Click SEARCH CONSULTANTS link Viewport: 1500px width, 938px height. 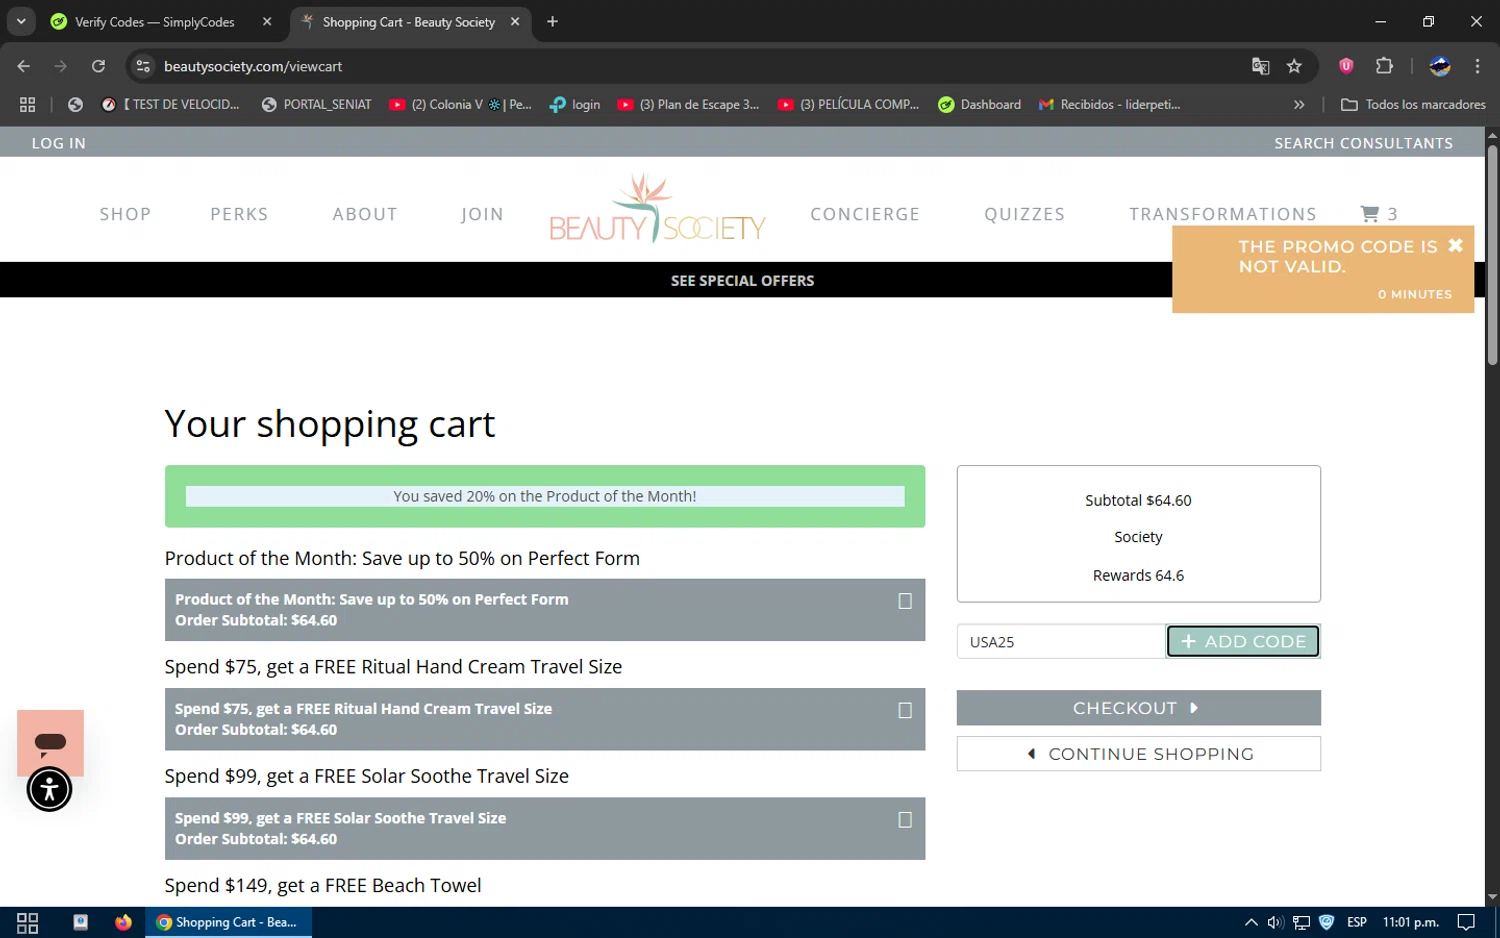click(1363, 143)
